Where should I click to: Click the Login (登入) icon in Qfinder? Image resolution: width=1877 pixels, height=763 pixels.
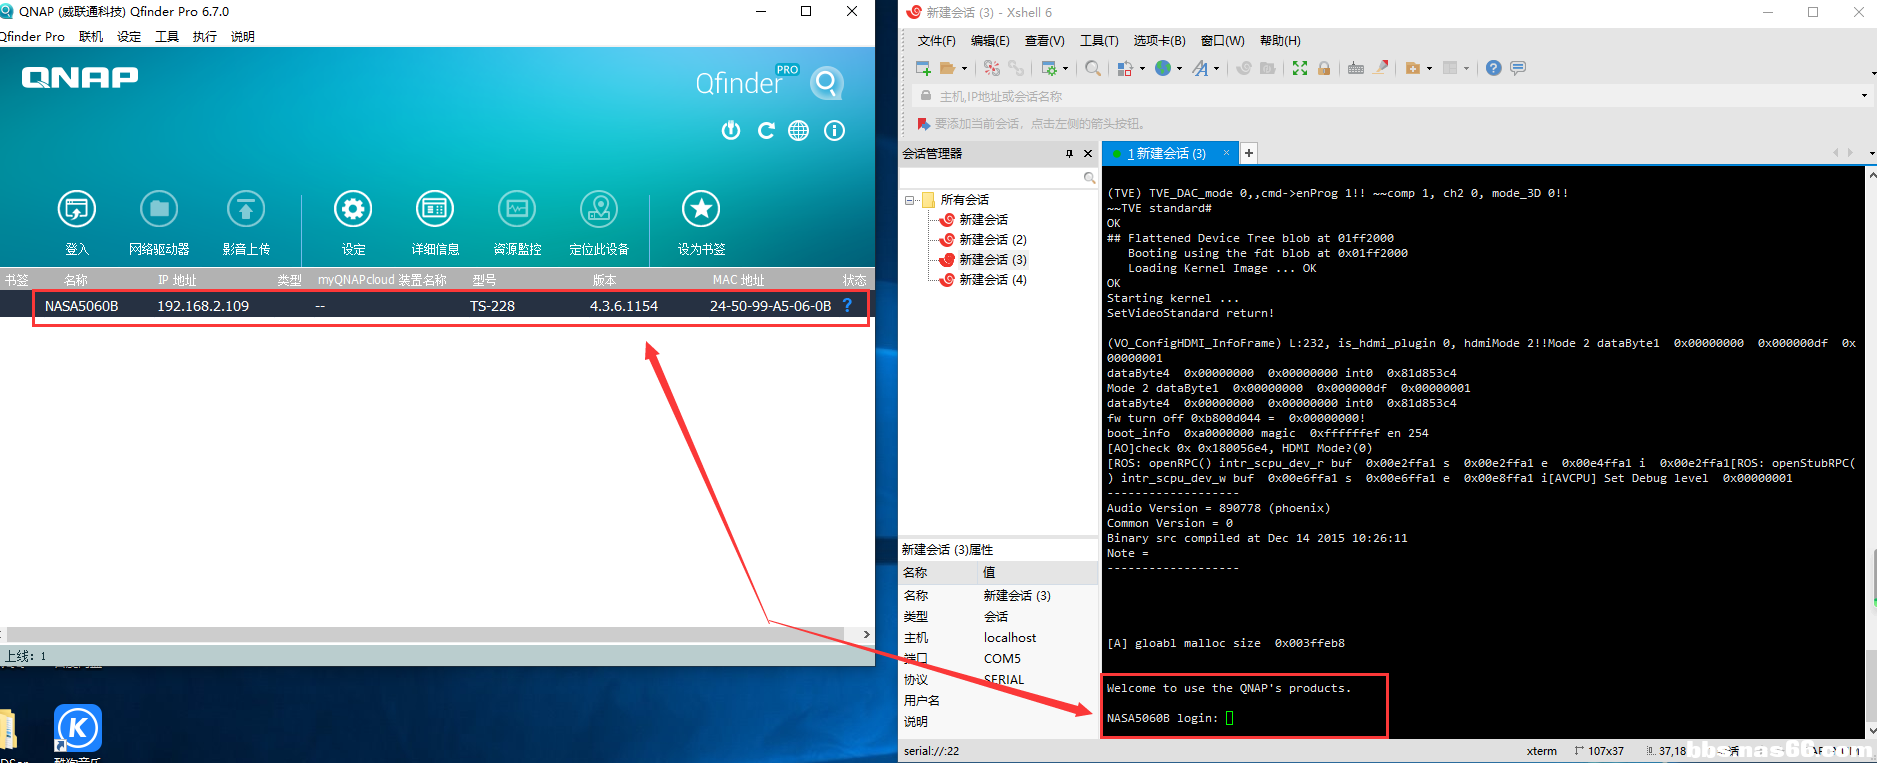click(x=77, y=210)
